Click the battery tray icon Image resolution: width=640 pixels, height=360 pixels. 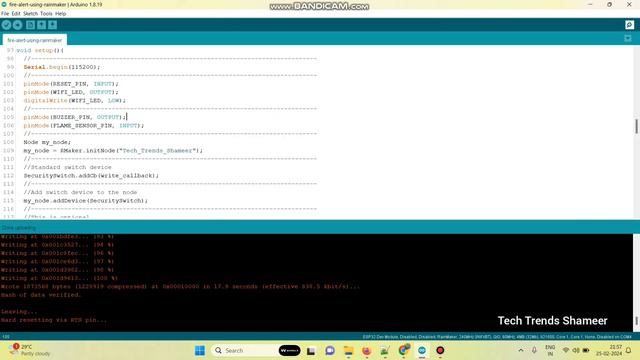click(x=586, y=350)
